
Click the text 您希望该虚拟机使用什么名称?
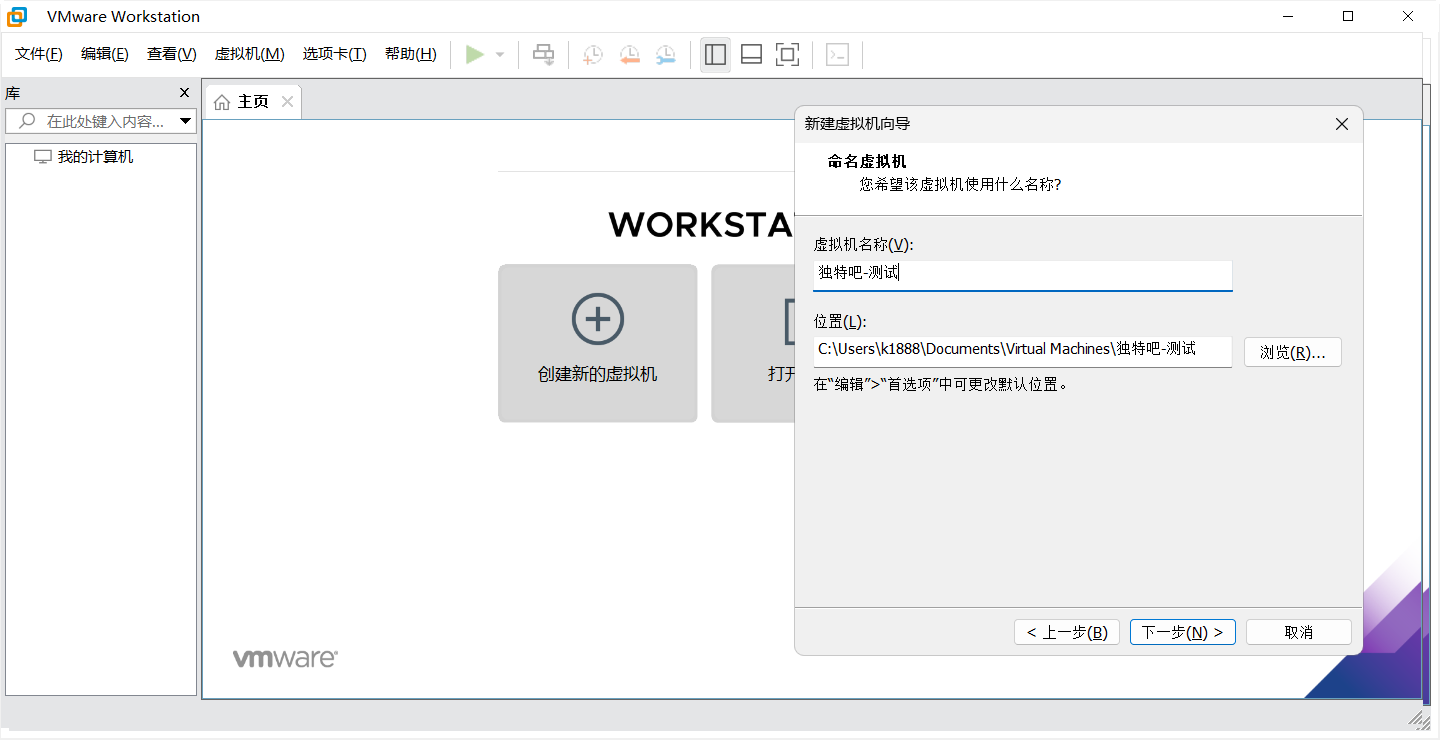(961, 184)
